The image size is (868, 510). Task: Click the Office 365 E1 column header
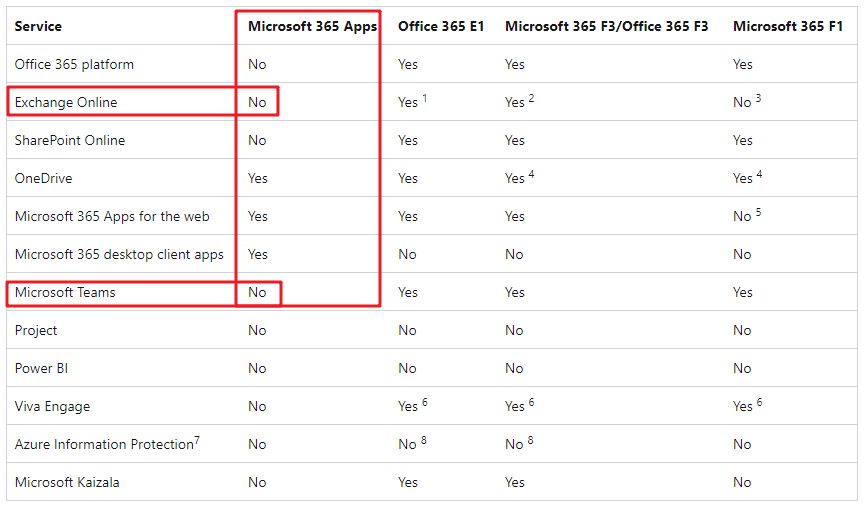coord(441,26)
